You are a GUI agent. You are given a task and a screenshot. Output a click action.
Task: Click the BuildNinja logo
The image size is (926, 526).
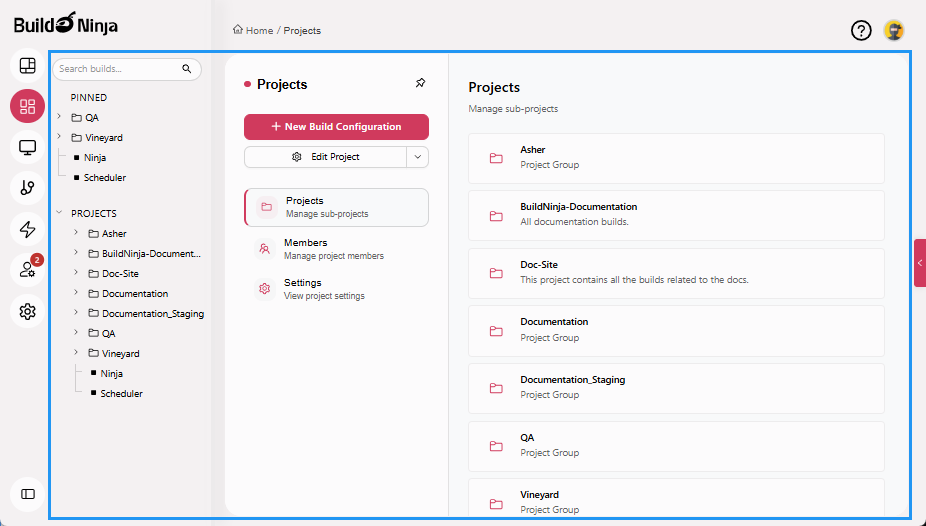66,24
